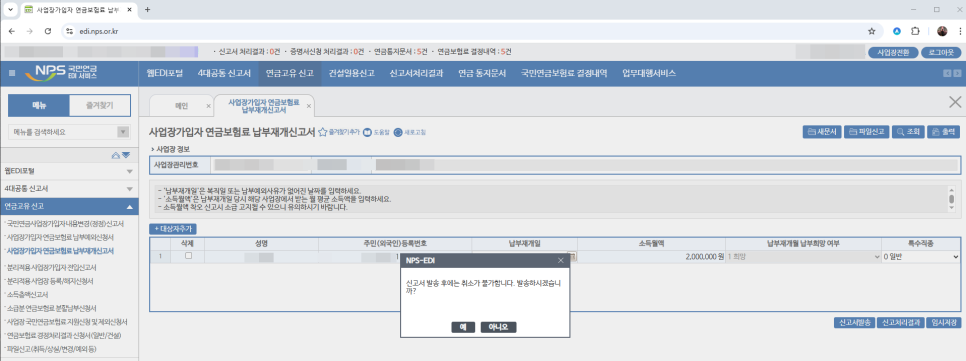Switch to the 메인 tab

[182, 106]
